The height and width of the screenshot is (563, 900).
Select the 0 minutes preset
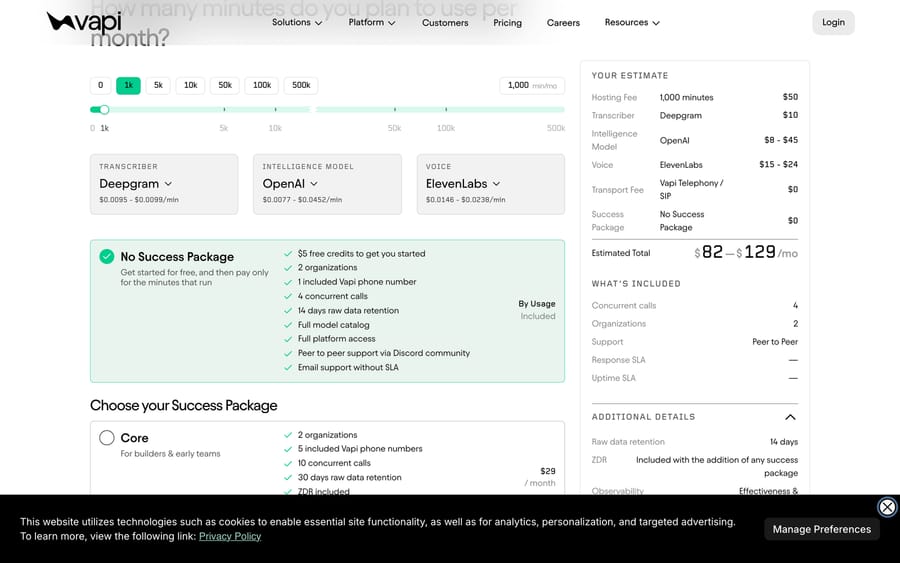[x=100, y=86]
